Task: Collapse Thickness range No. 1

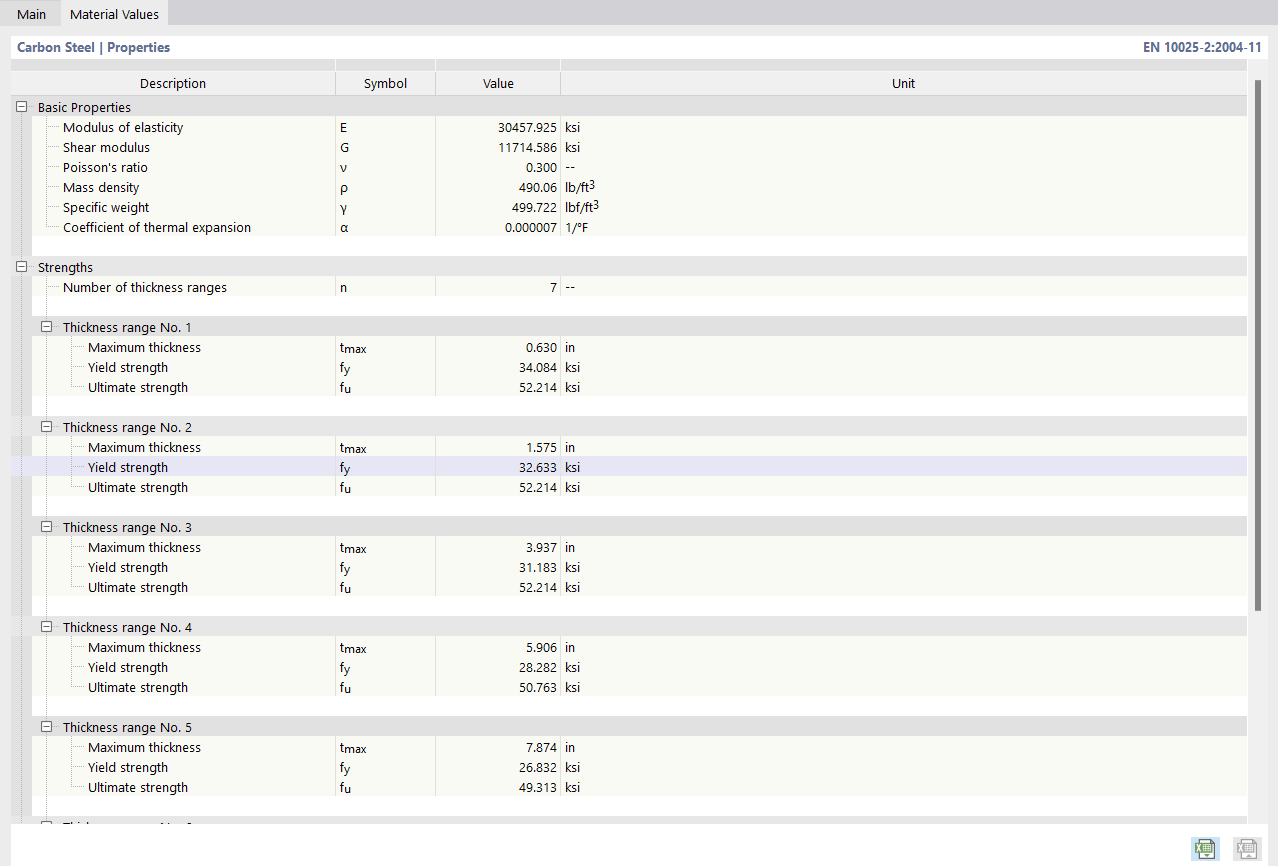Action: click(x=46, y=326)
